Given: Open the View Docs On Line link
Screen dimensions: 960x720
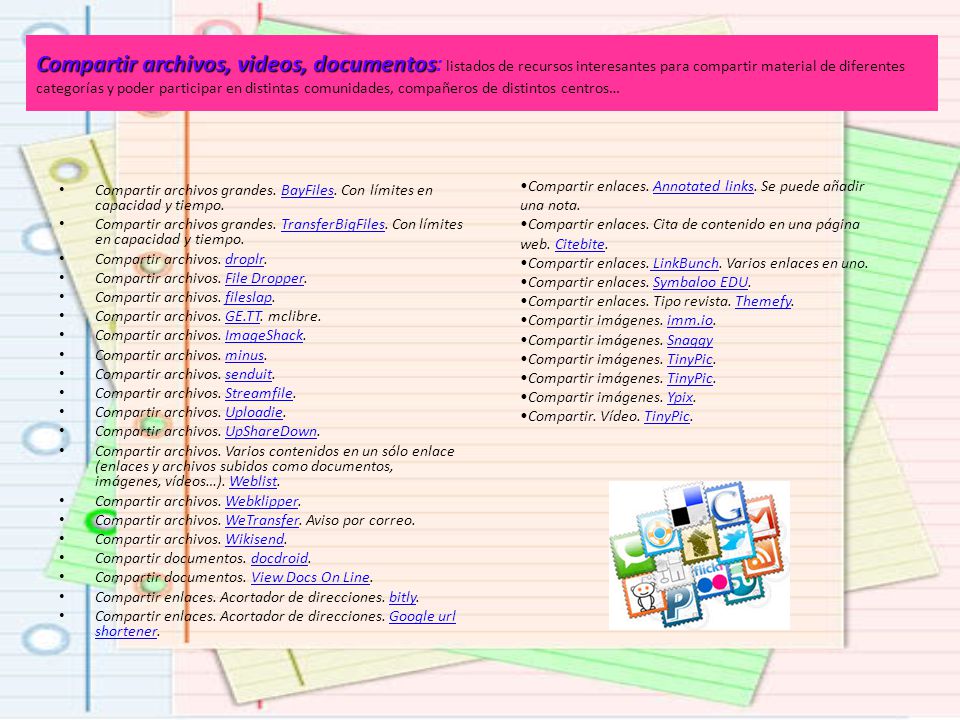Looking at the screenshot, I should click(310, 577).
